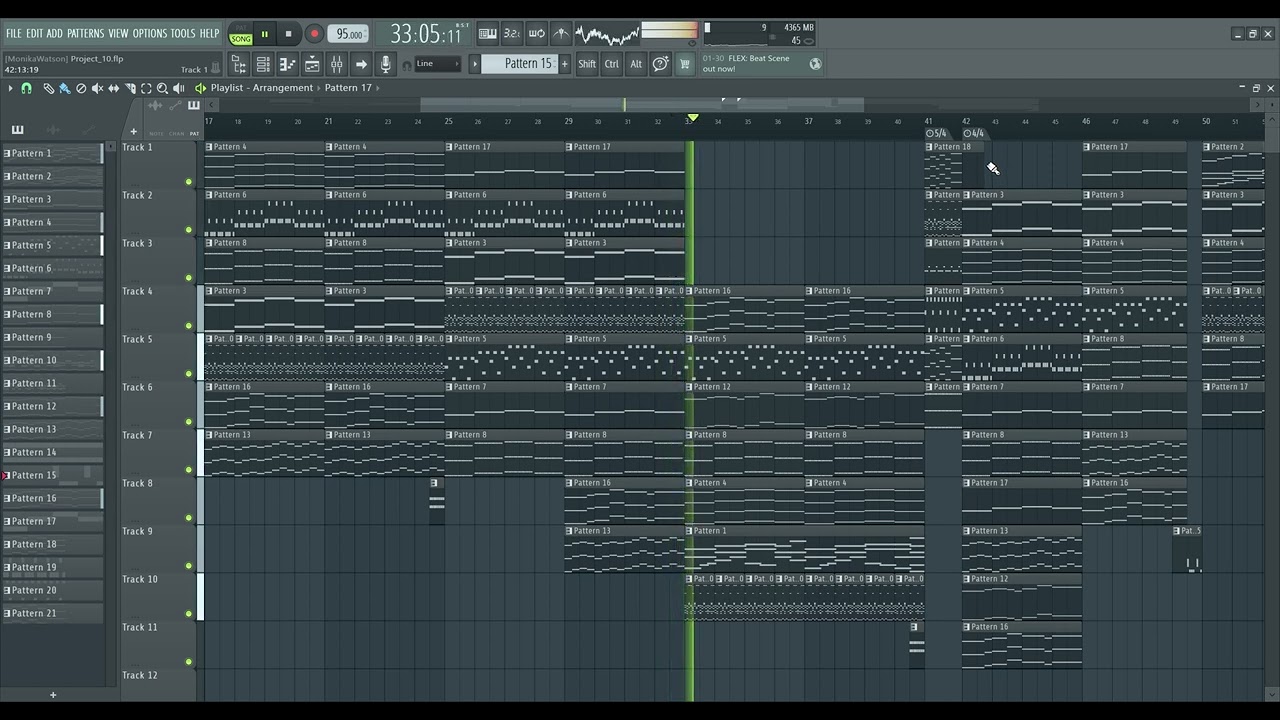
Task: Open the FILE menu
Action: (13, 33)
